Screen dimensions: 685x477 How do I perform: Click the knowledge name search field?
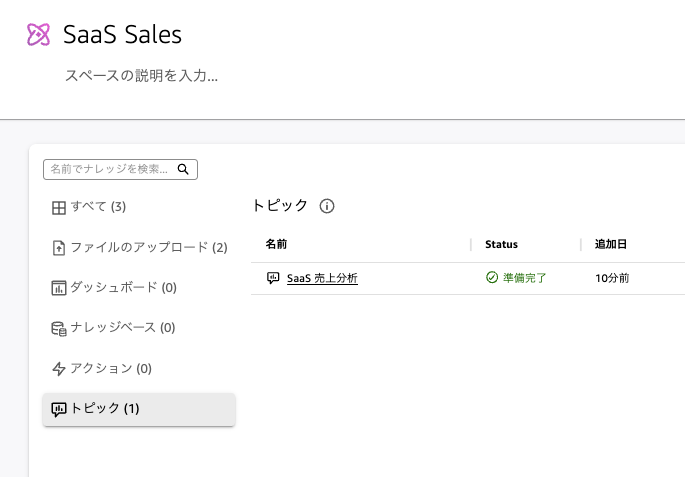(110, 170)
